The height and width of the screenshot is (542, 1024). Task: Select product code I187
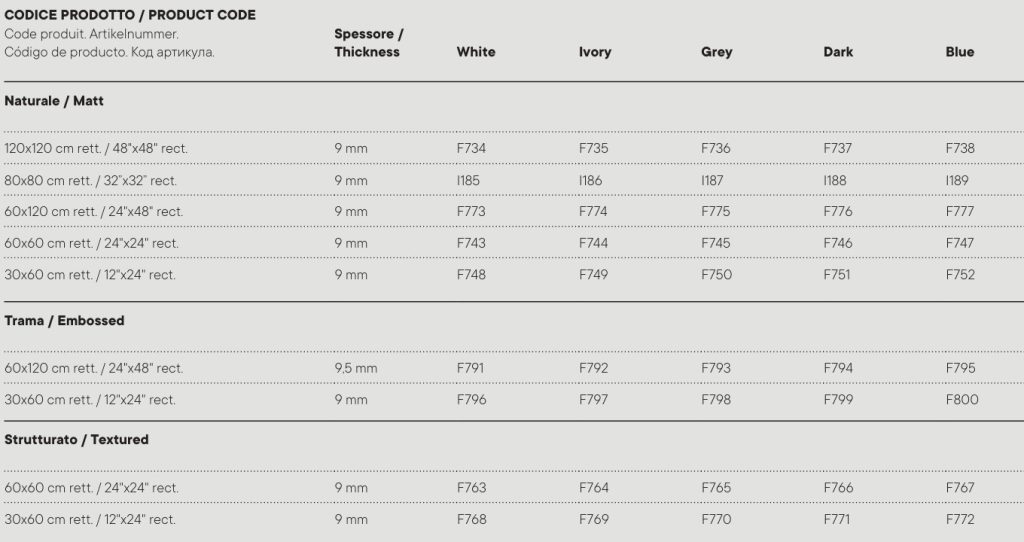point(713,181)
